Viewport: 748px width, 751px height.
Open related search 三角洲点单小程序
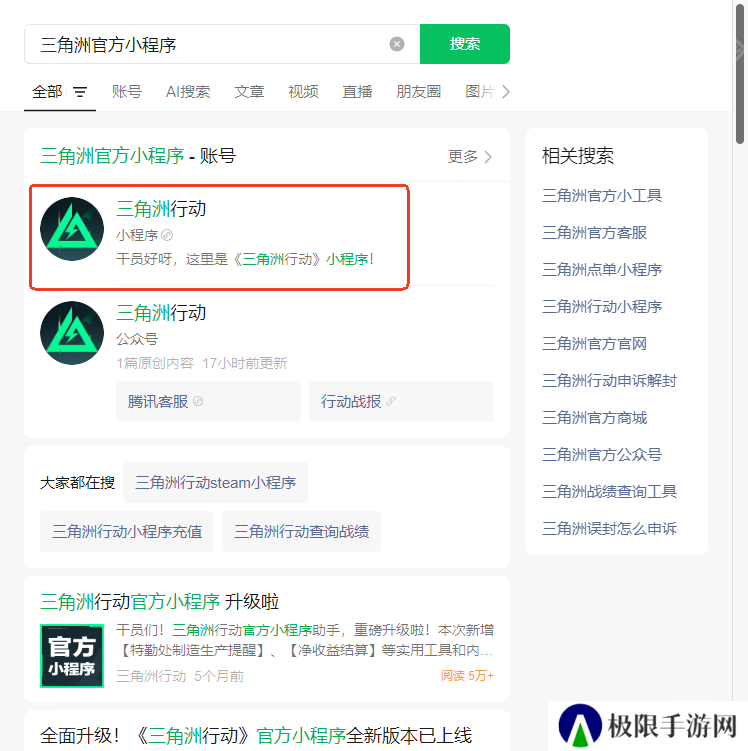click(x=602, y=269)
